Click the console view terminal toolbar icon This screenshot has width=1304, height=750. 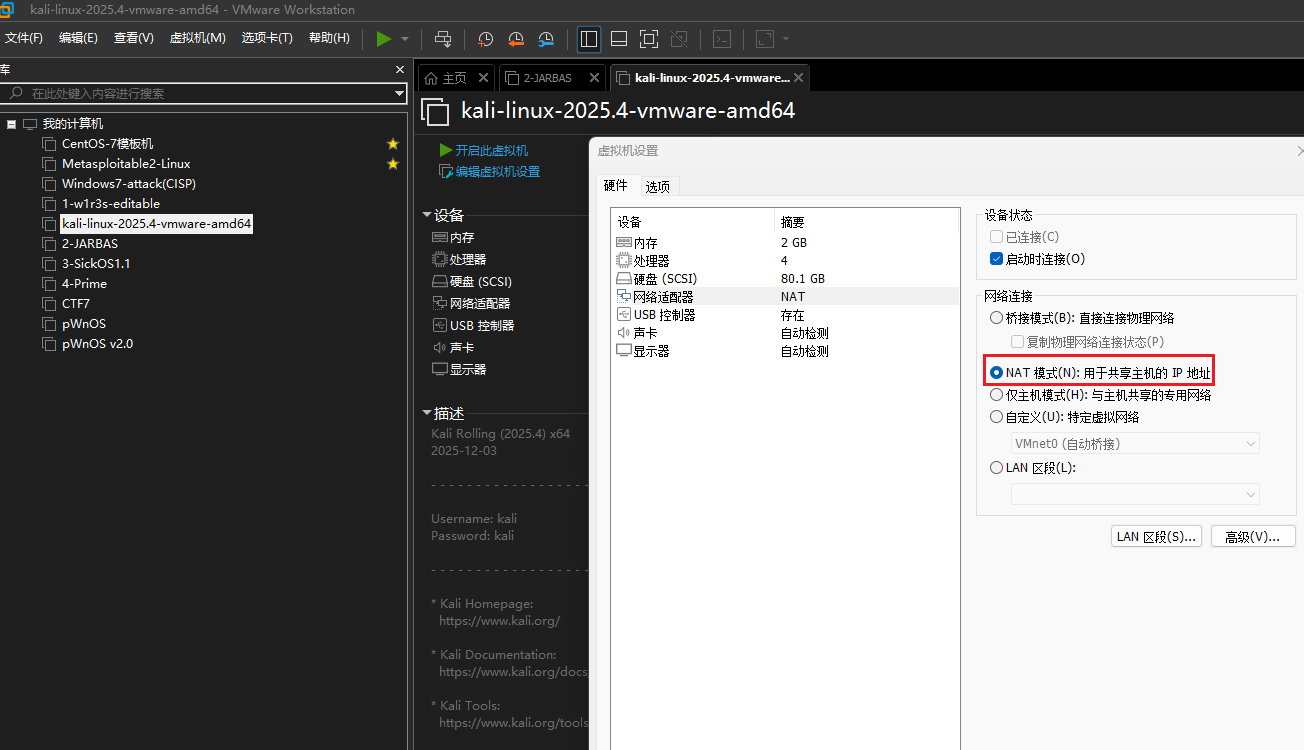pos(722,39)
